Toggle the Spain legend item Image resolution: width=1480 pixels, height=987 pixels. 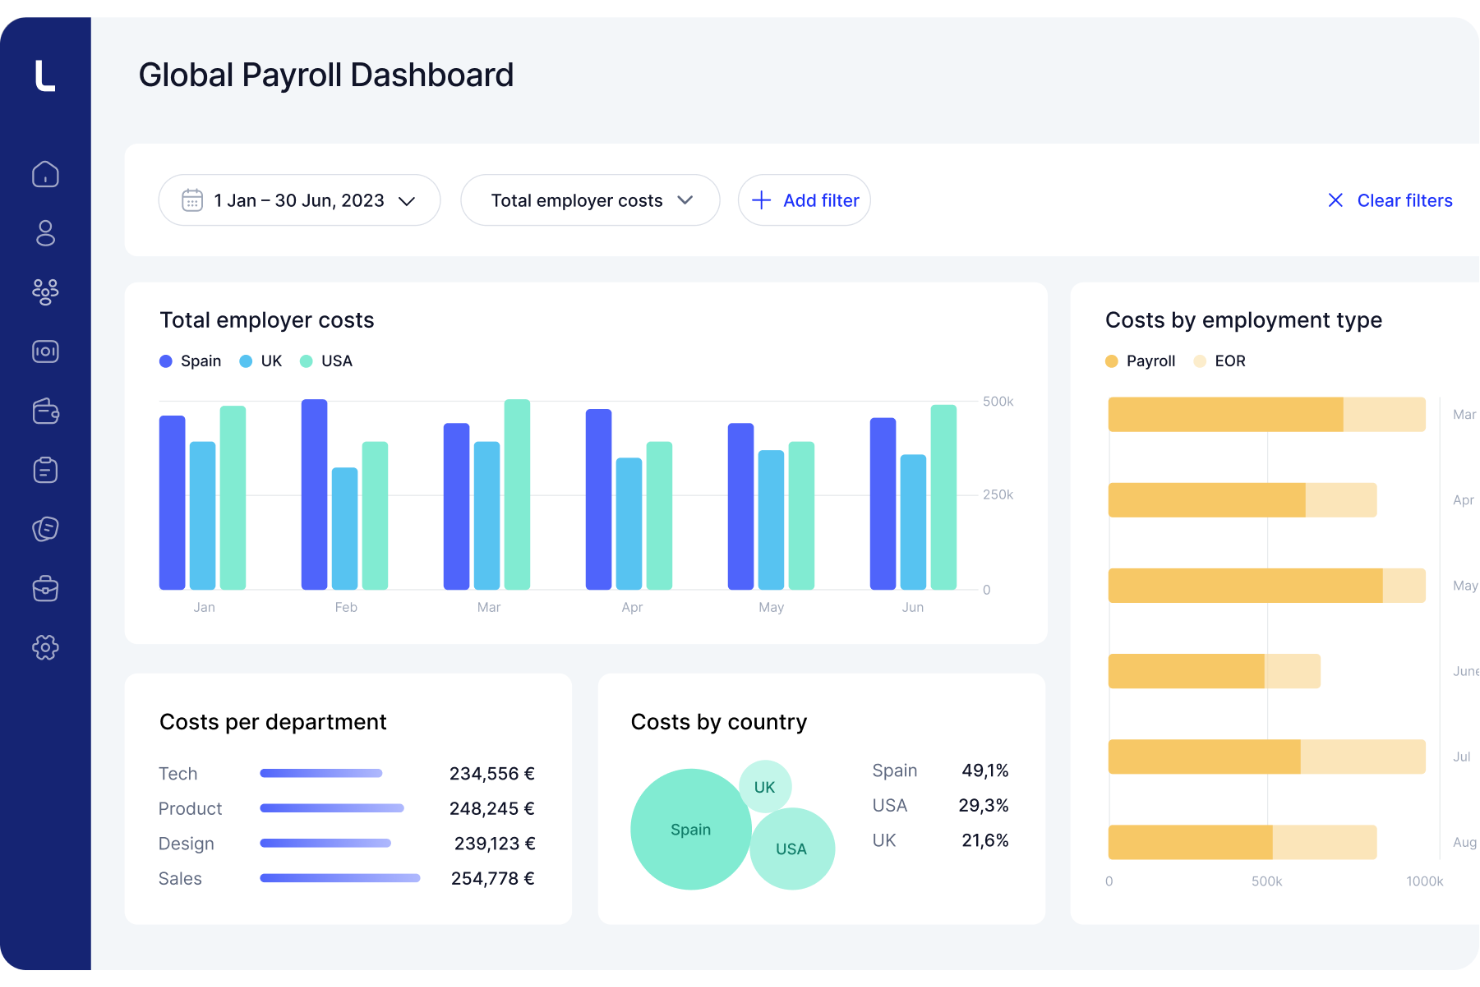coord(190,361)
